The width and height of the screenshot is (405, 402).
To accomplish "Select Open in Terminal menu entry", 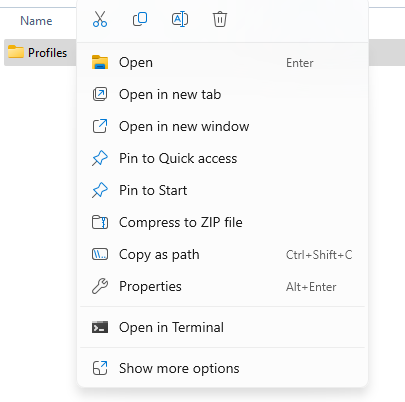I will (x=222, y=327).
